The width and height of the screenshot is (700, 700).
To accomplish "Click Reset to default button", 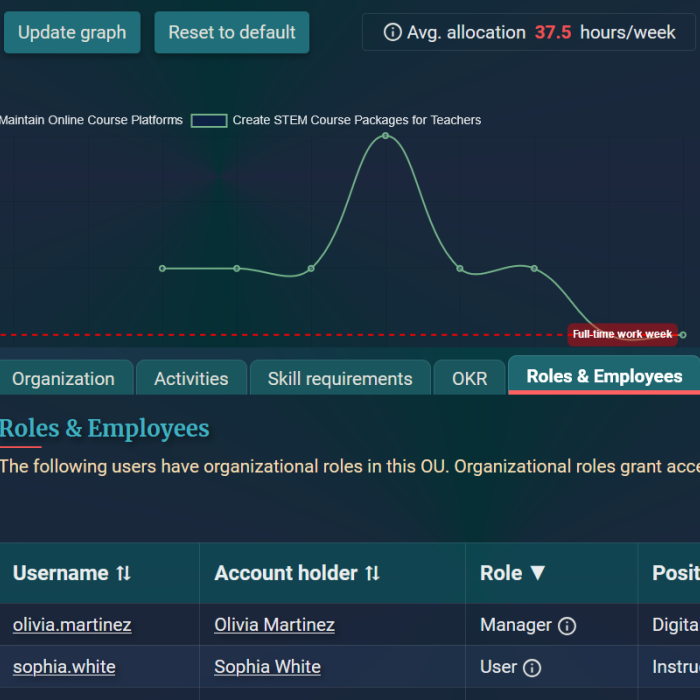I will 232,33.
